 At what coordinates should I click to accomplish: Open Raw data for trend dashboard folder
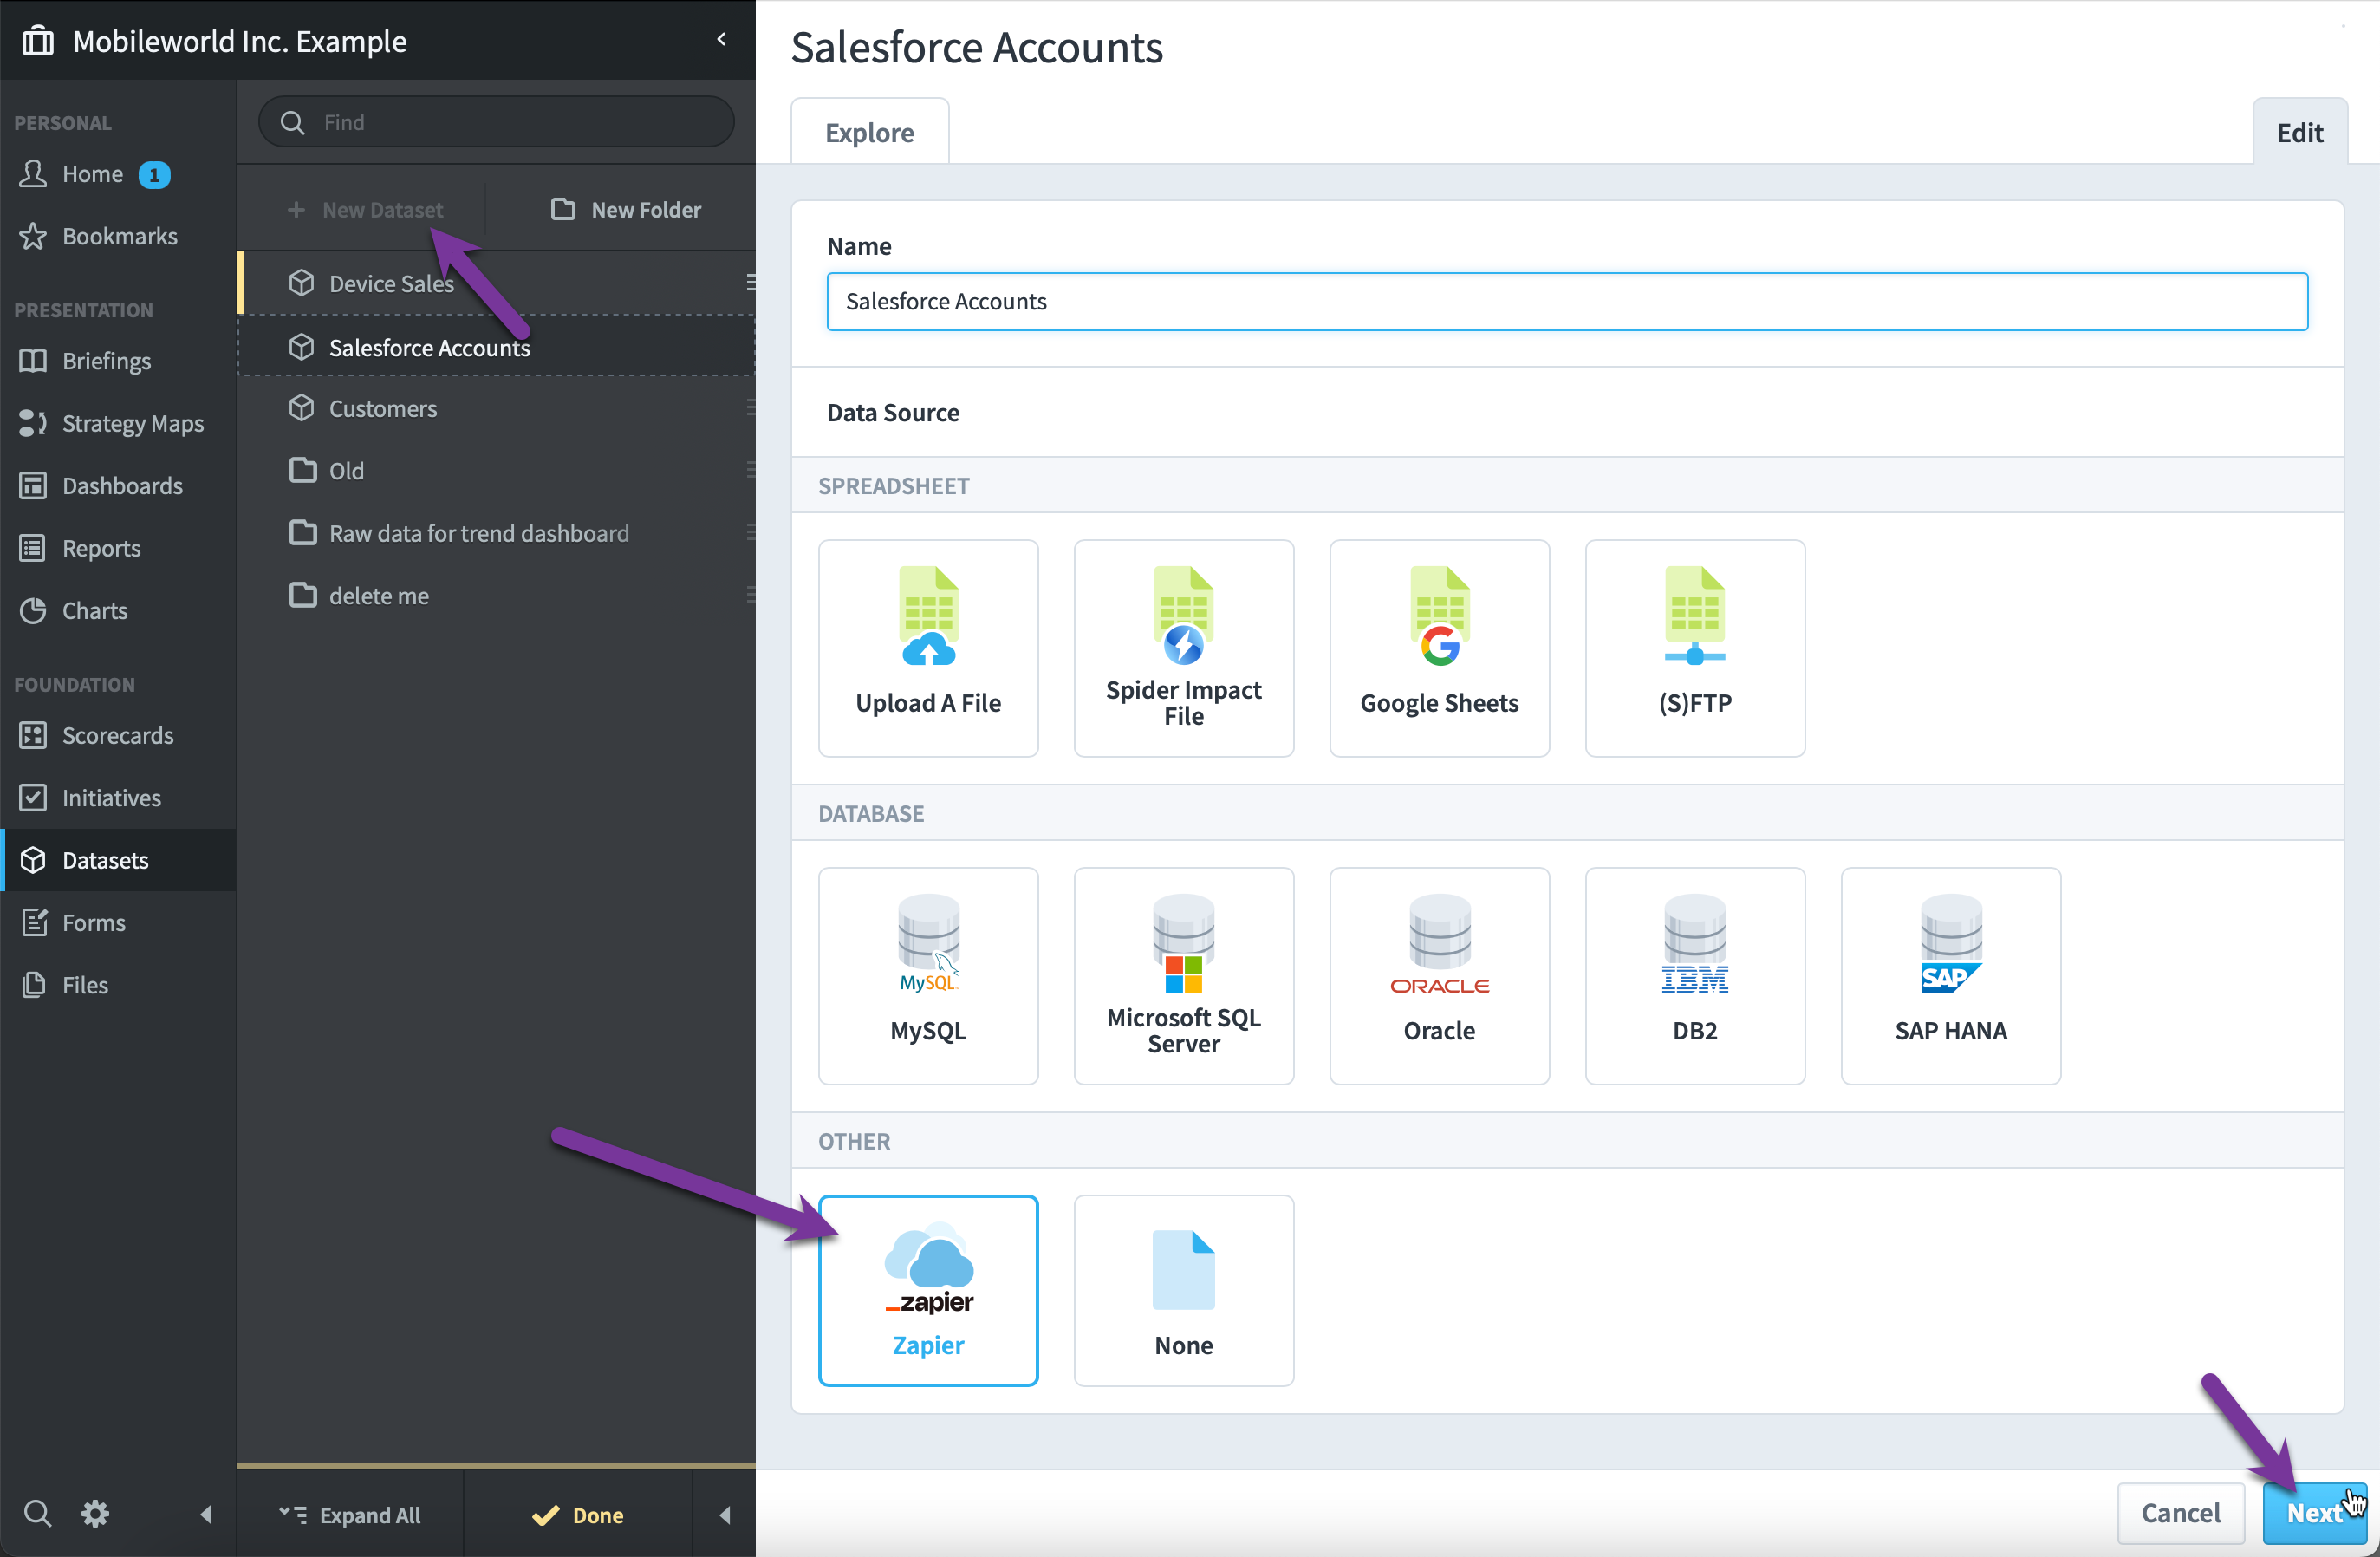[x=496, y=533]
